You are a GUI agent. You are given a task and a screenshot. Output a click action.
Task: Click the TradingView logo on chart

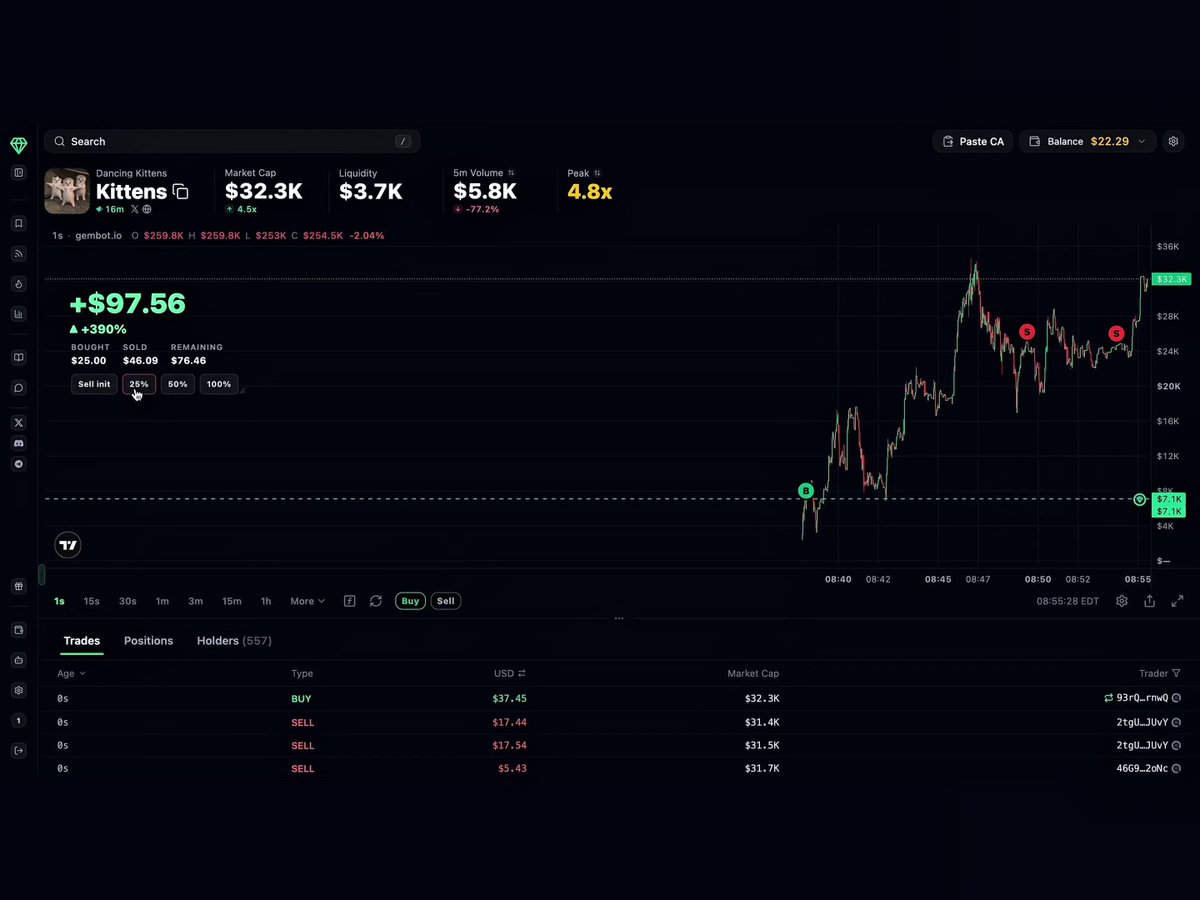click(68, 545)
